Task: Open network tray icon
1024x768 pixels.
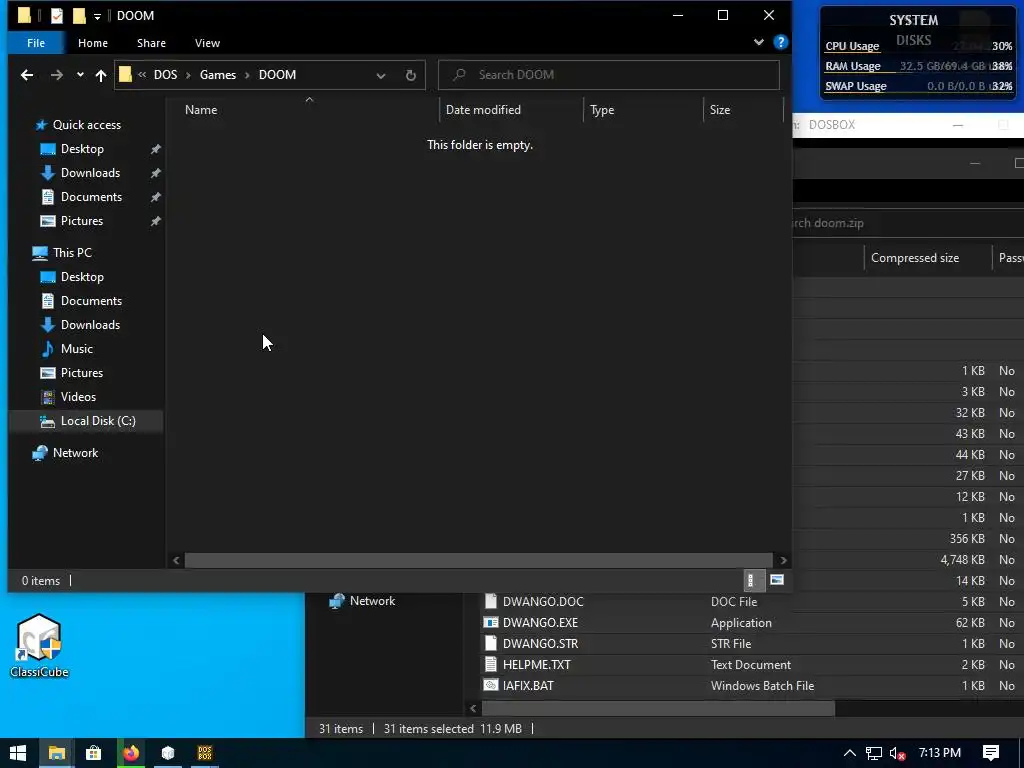Action: (x=873, y=754)
